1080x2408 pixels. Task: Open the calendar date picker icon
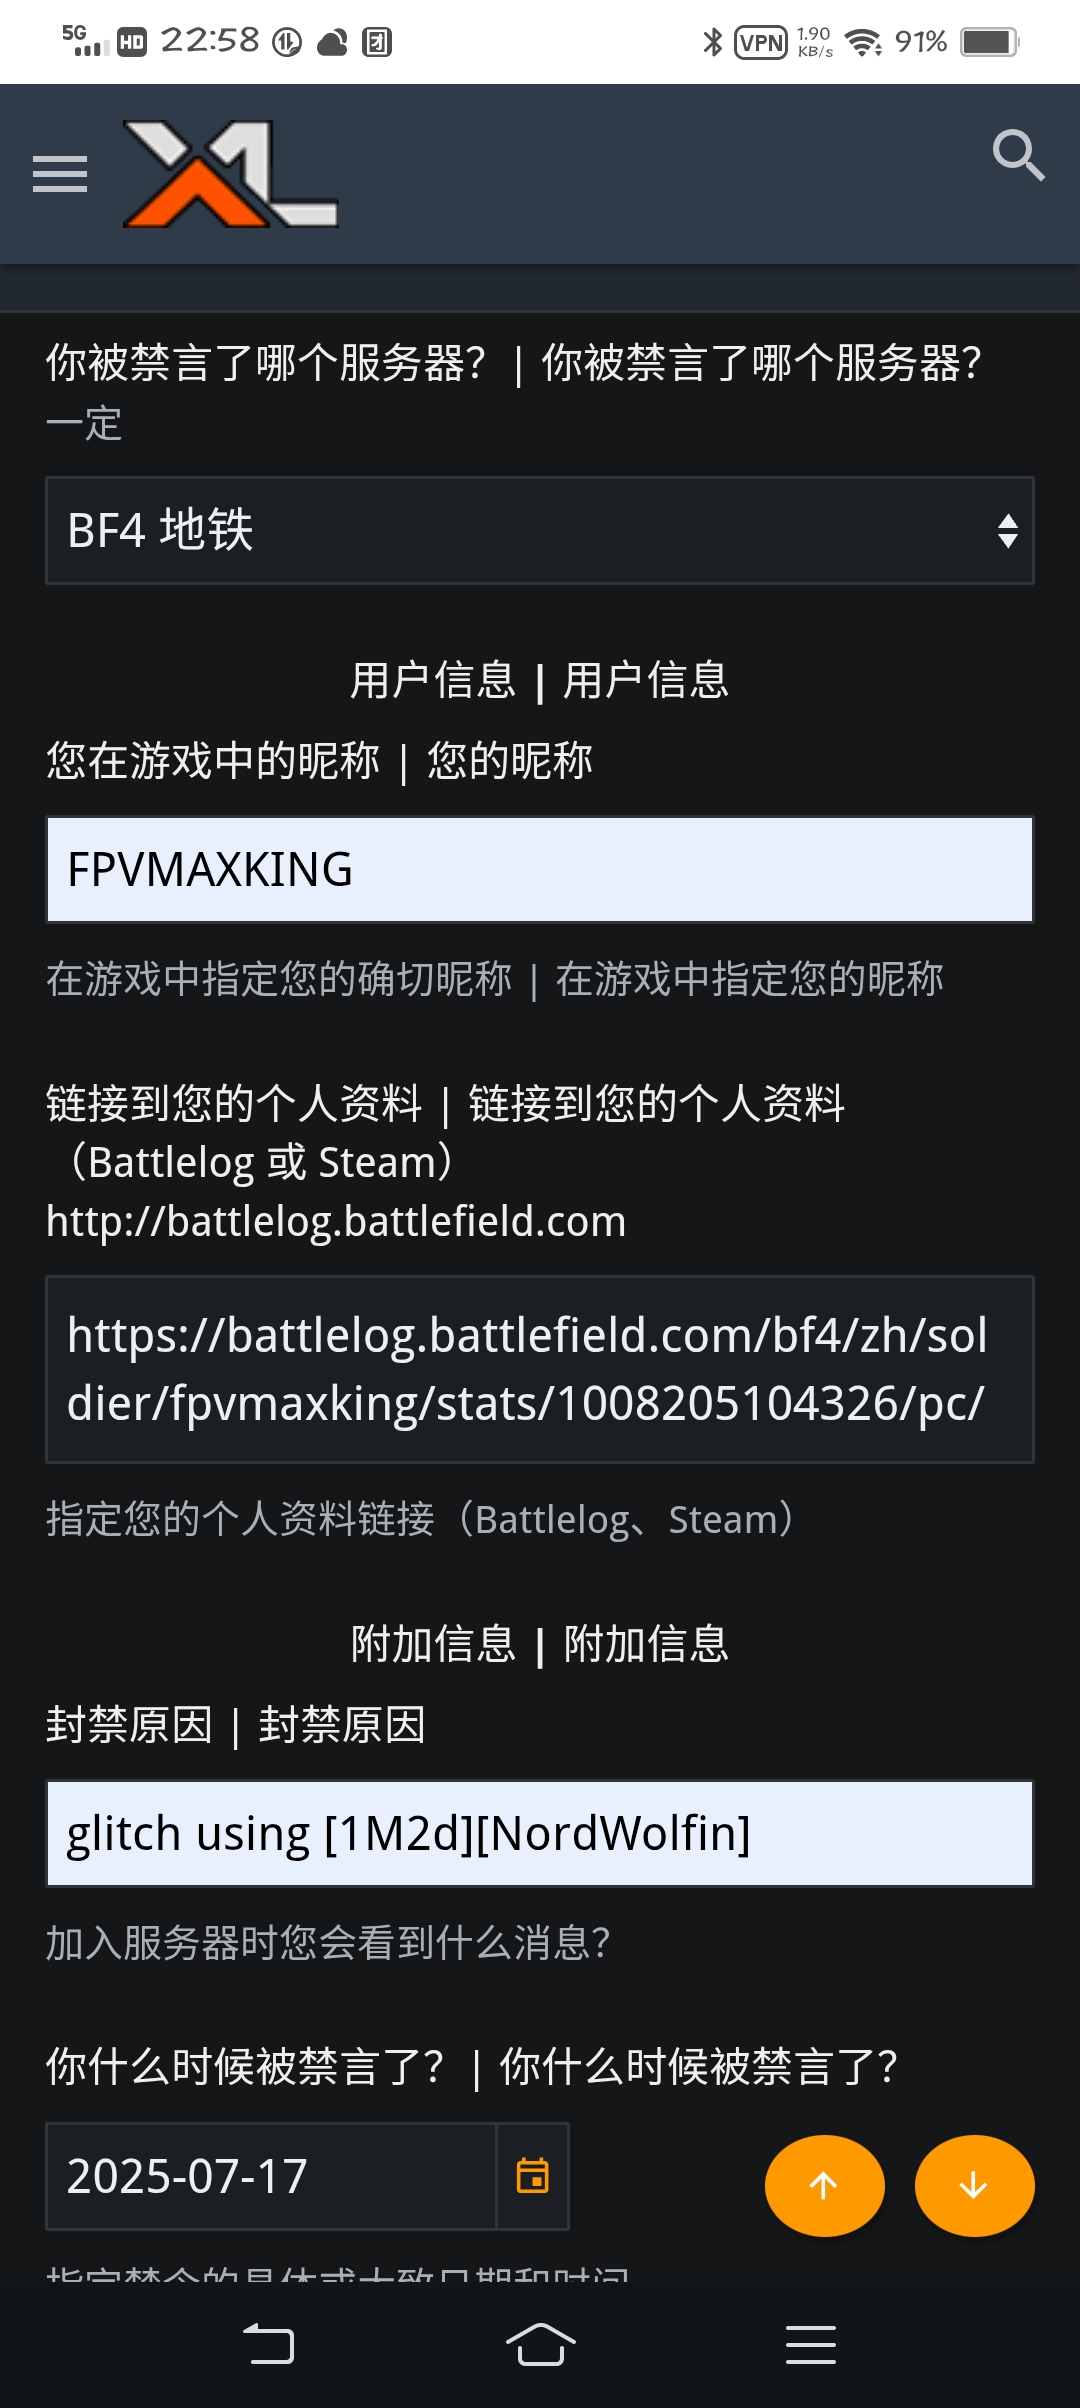click(x=532, y=2175)
